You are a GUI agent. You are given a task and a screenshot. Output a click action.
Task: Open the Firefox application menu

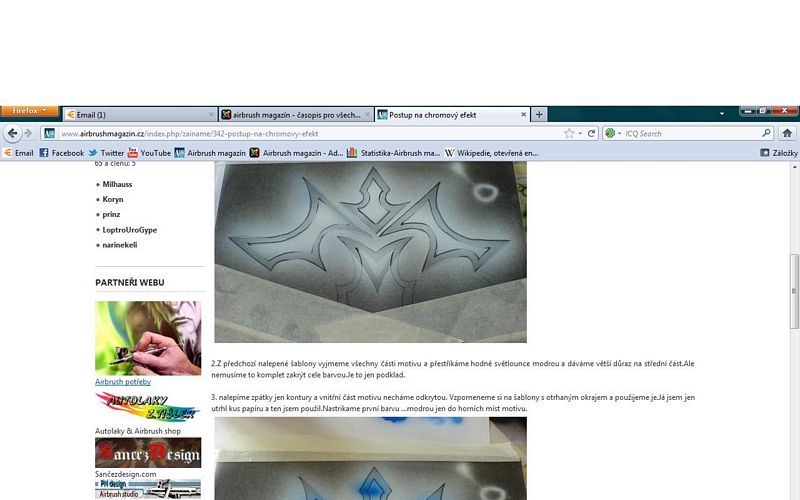coord(29,111)
